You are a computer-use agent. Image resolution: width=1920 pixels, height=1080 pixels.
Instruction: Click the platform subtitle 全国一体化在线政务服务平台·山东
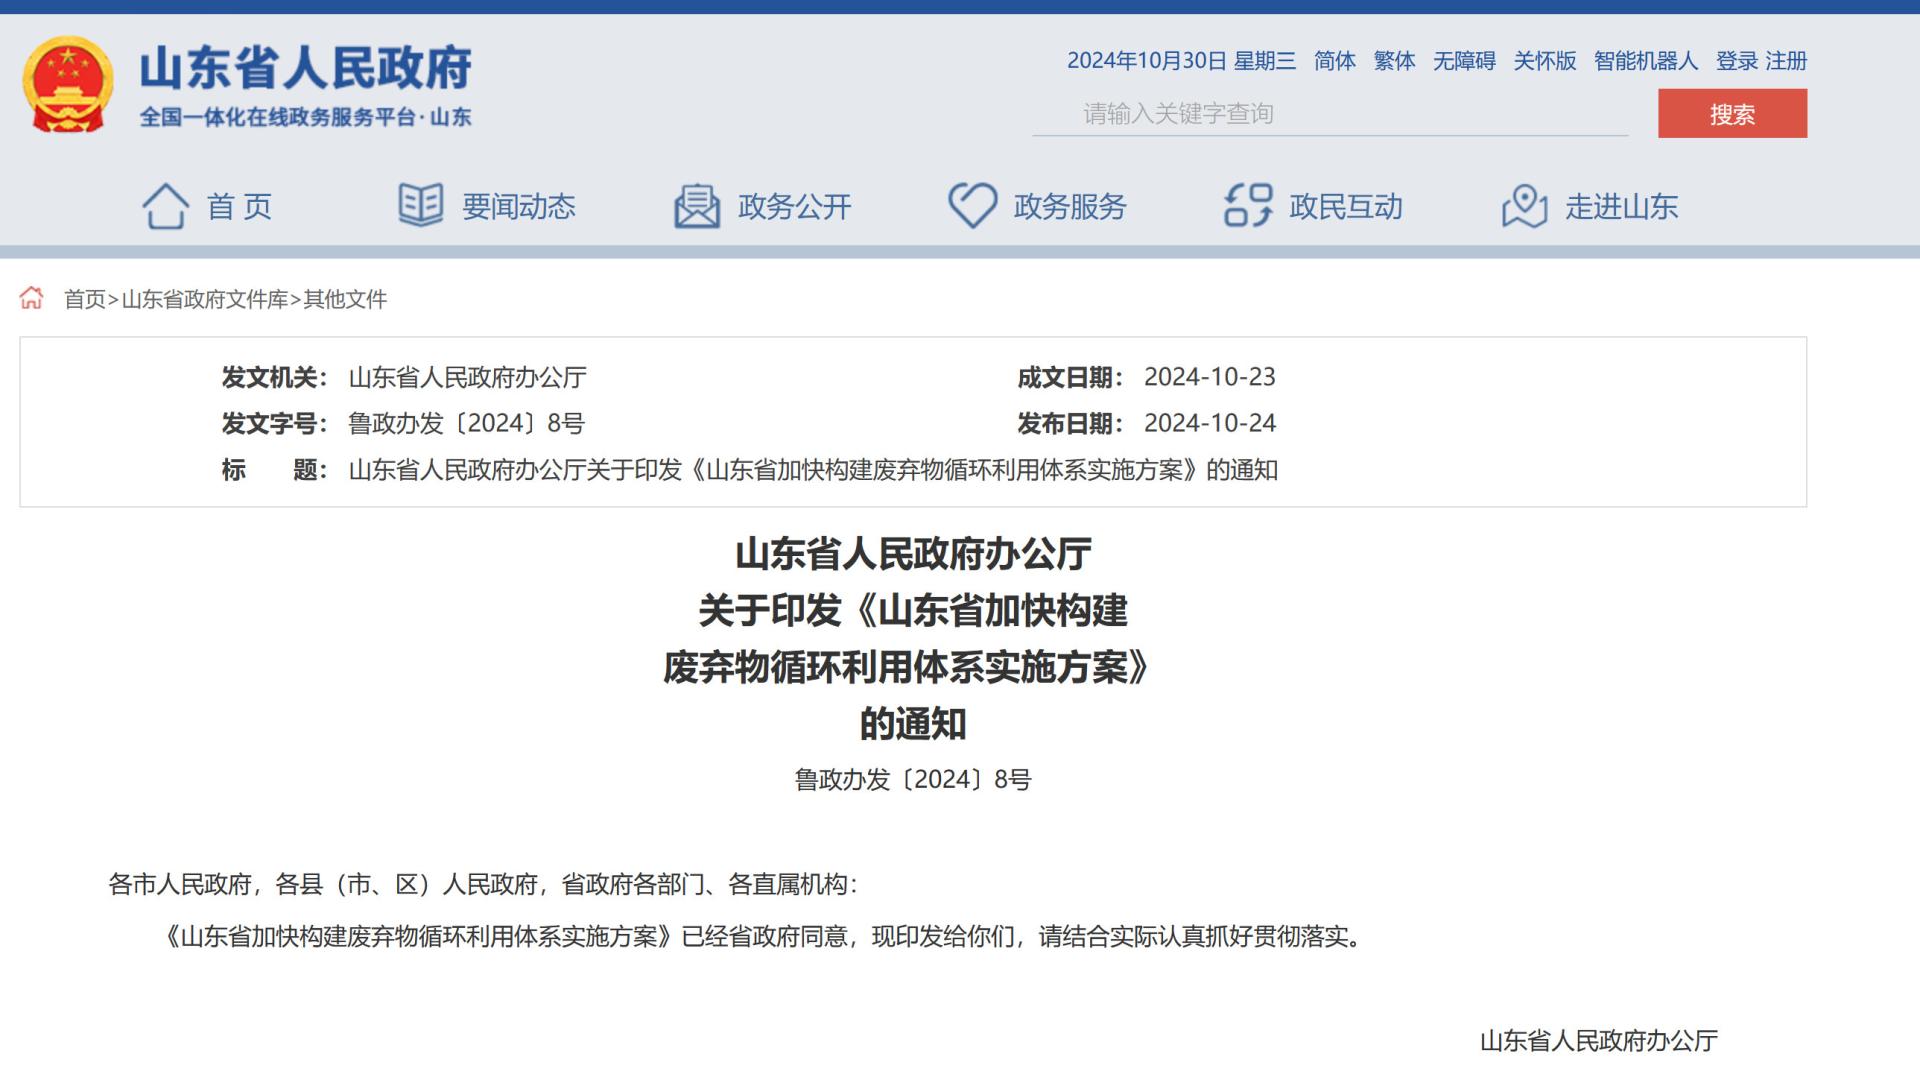pyautogui.click(x=305, y=117)
